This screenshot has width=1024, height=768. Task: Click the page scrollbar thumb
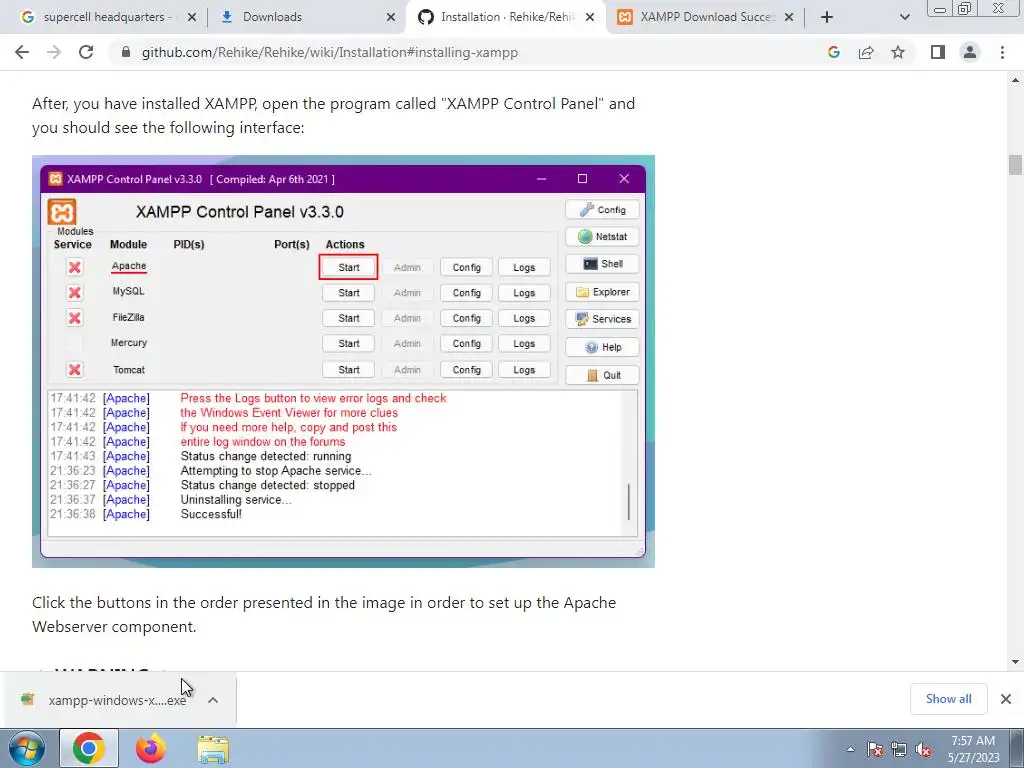(1015, 164)
